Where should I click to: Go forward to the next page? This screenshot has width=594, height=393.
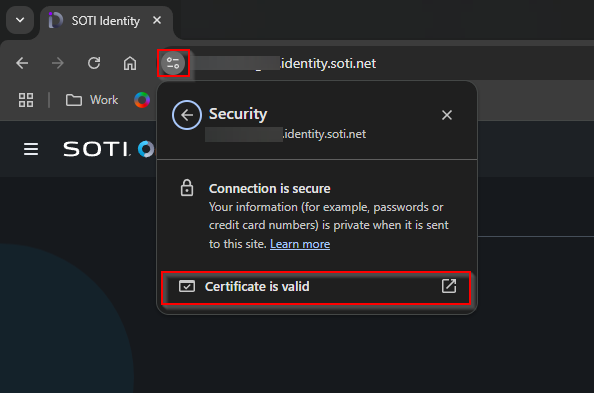(x=58, y=63)
